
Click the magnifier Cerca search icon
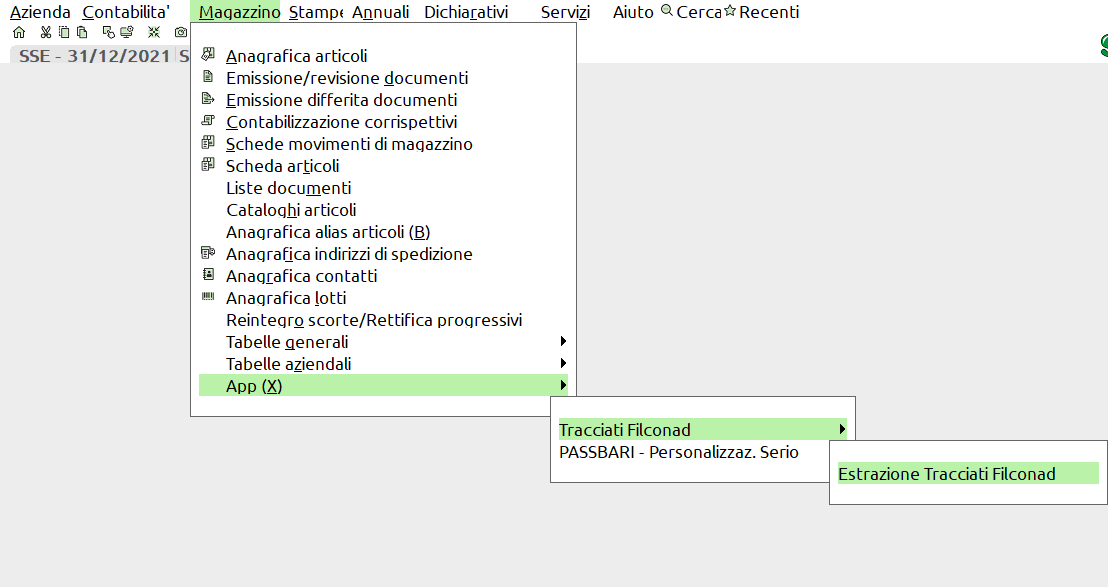tap(667, 12)
